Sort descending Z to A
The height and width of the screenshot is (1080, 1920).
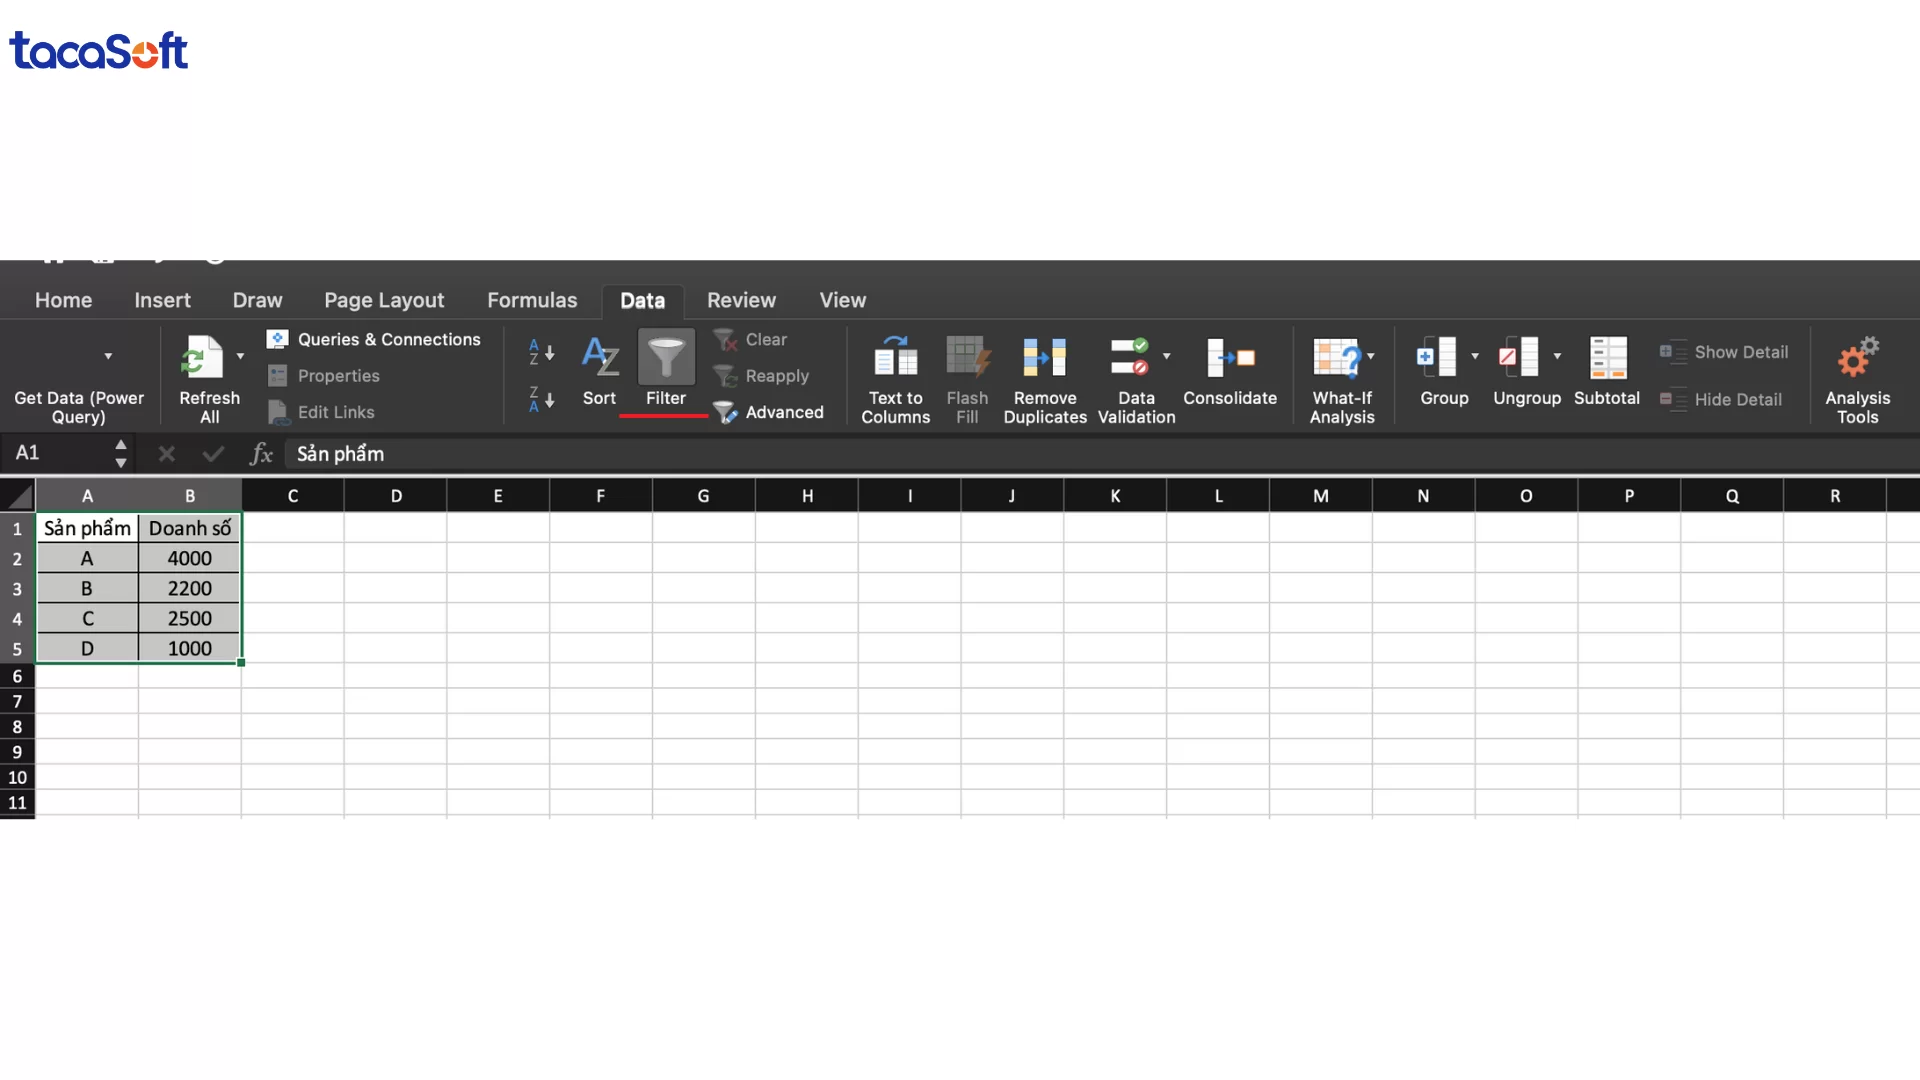point(540,398)
